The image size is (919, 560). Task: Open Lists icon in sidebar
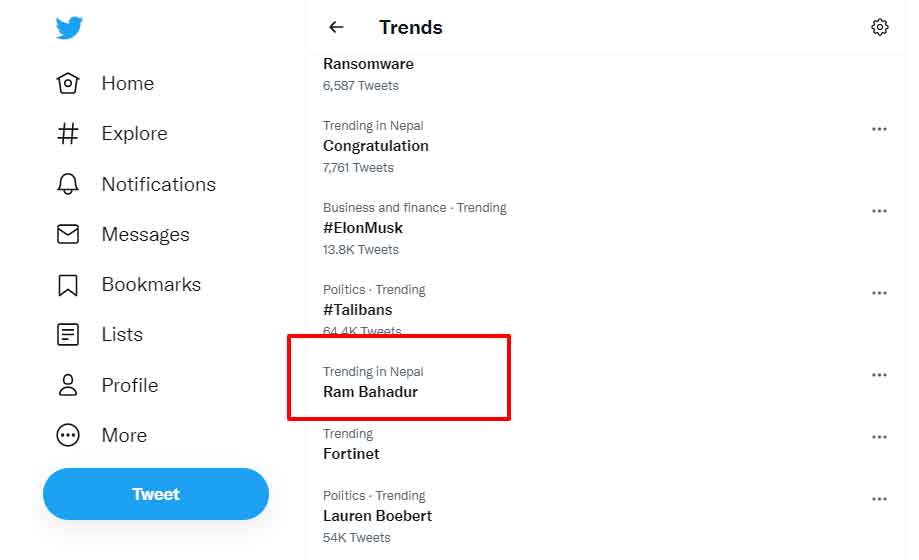click(68, 335)
